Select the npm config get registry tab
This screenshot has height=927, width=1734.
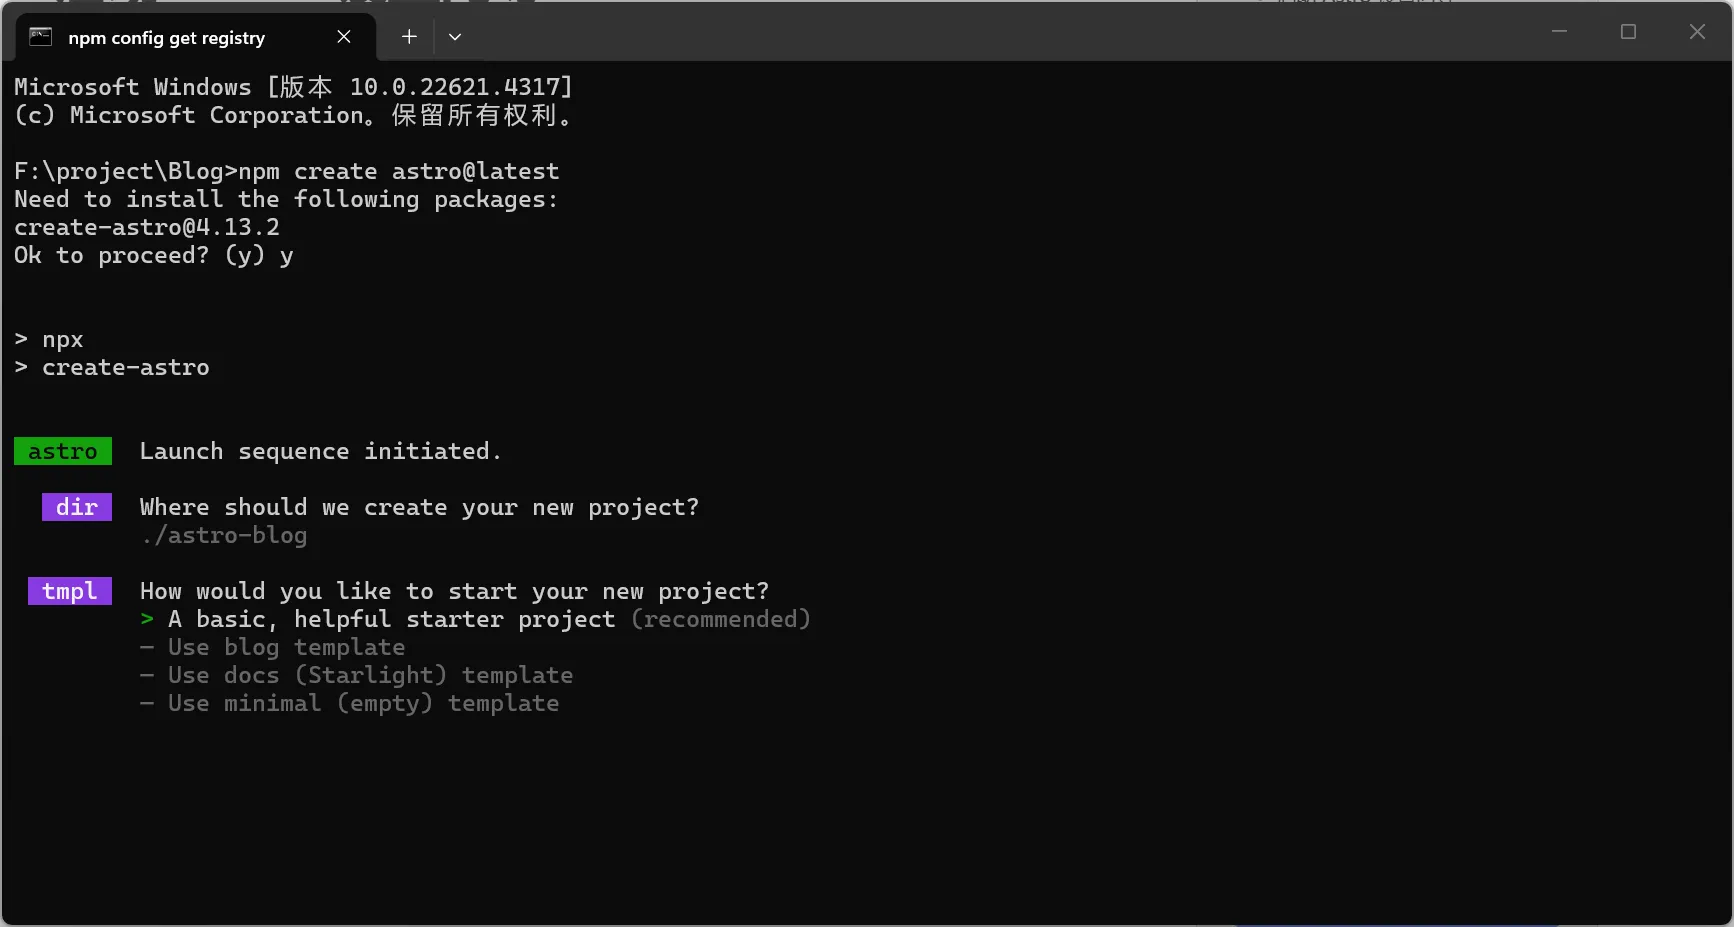click(x=166, y=38)
